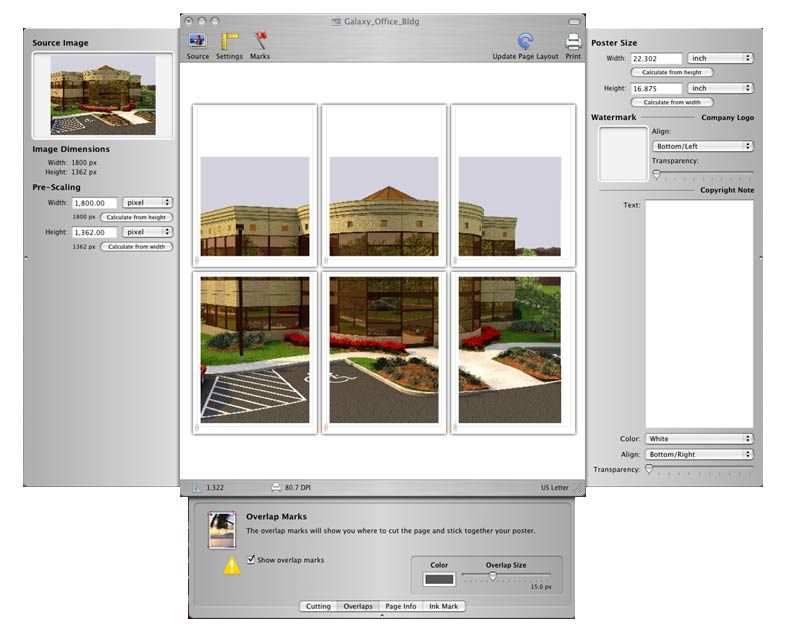Open the Marks flag icon
800x640 pixels.
pyautogui.click(x=260, y=41)
